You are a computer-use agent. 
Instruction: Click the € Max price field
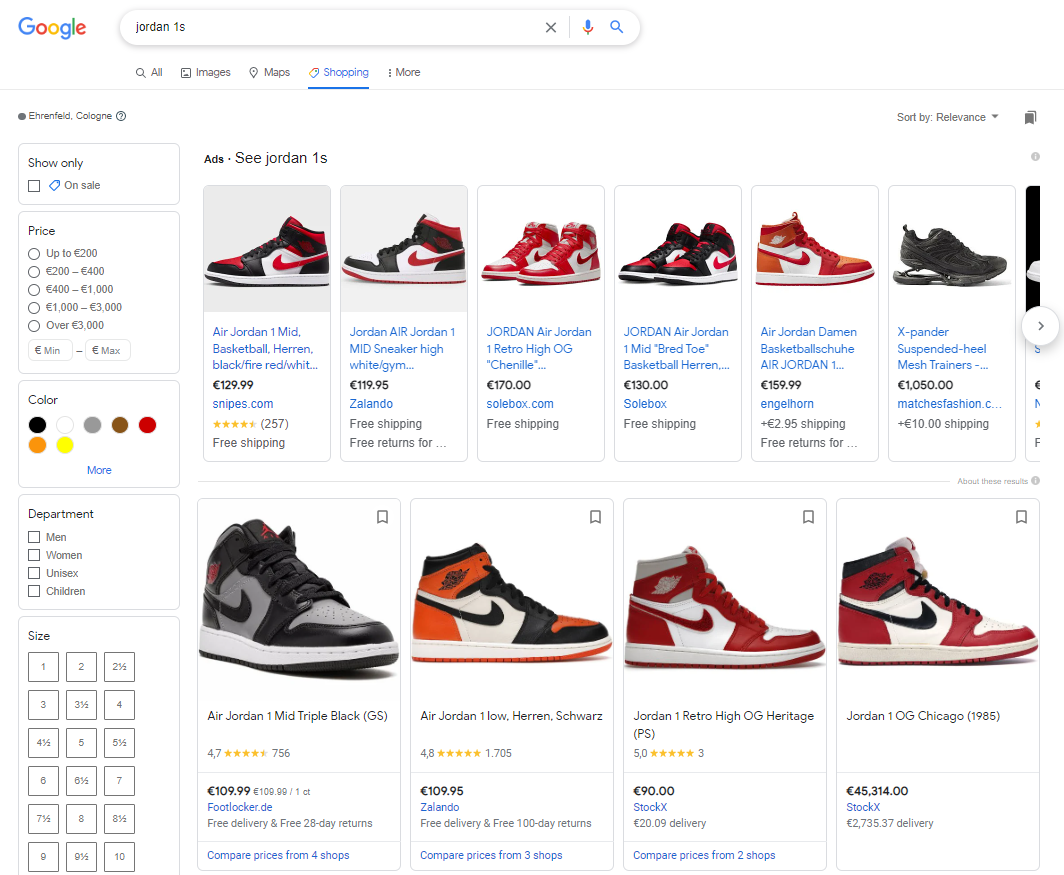(x=108, y=350)
